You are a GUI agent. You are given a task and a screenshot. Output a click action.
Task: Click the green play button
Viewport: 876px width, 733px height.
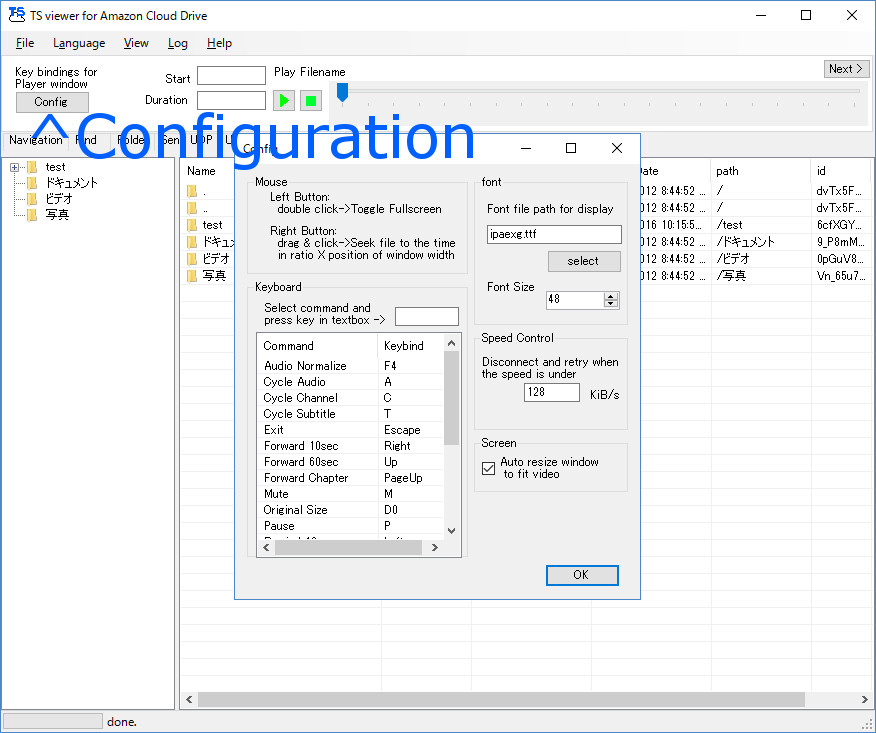pos(284,100)
